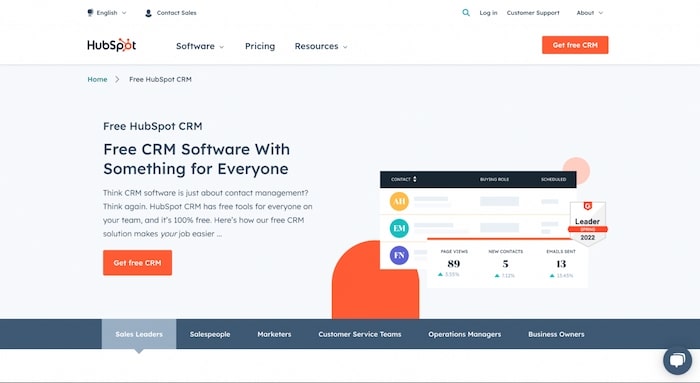700x383 pixels.
Task: Open the English language dropdown
Action: click(107, 13)
